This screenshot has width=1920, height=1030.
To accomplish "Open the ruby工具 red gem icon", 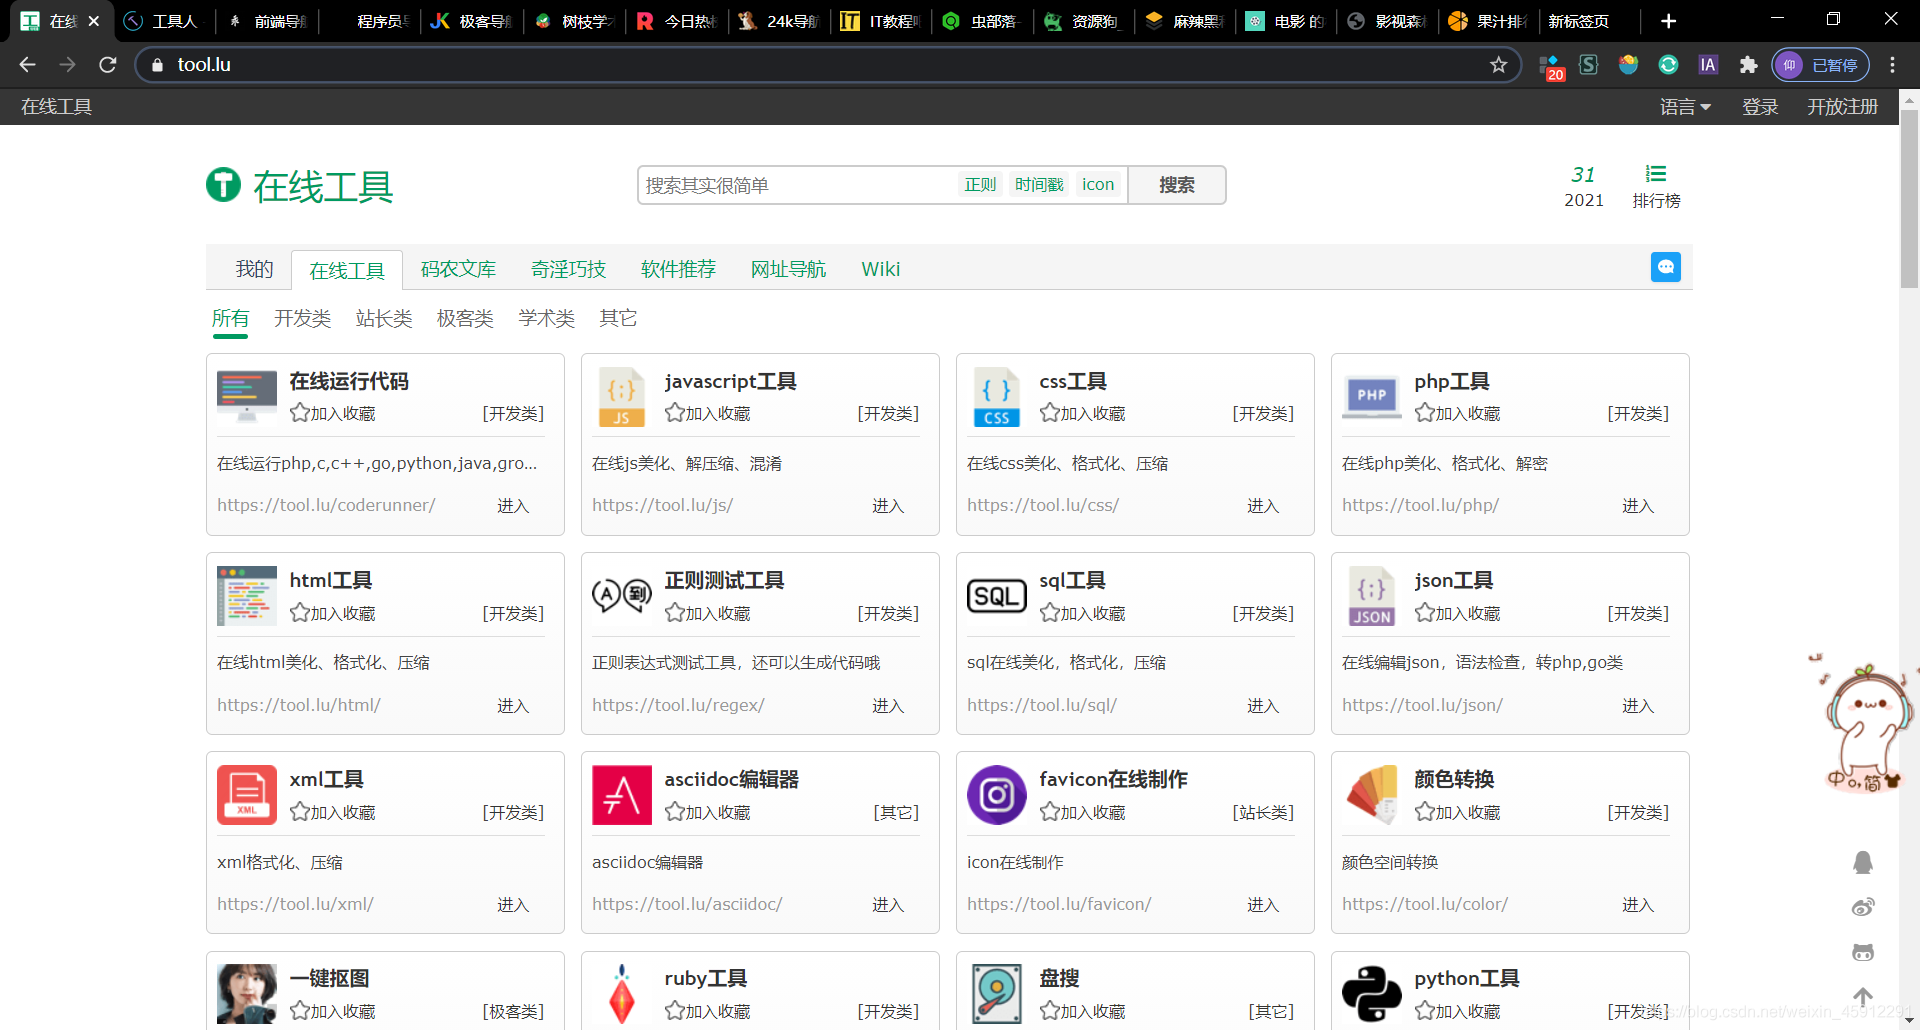I will click(622, 994).
